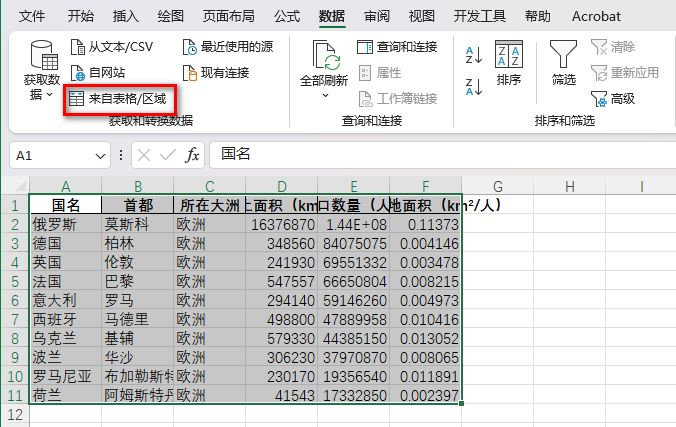The image size is (676, 427).
Task: Select row 12 header
Action: [15, 414]
